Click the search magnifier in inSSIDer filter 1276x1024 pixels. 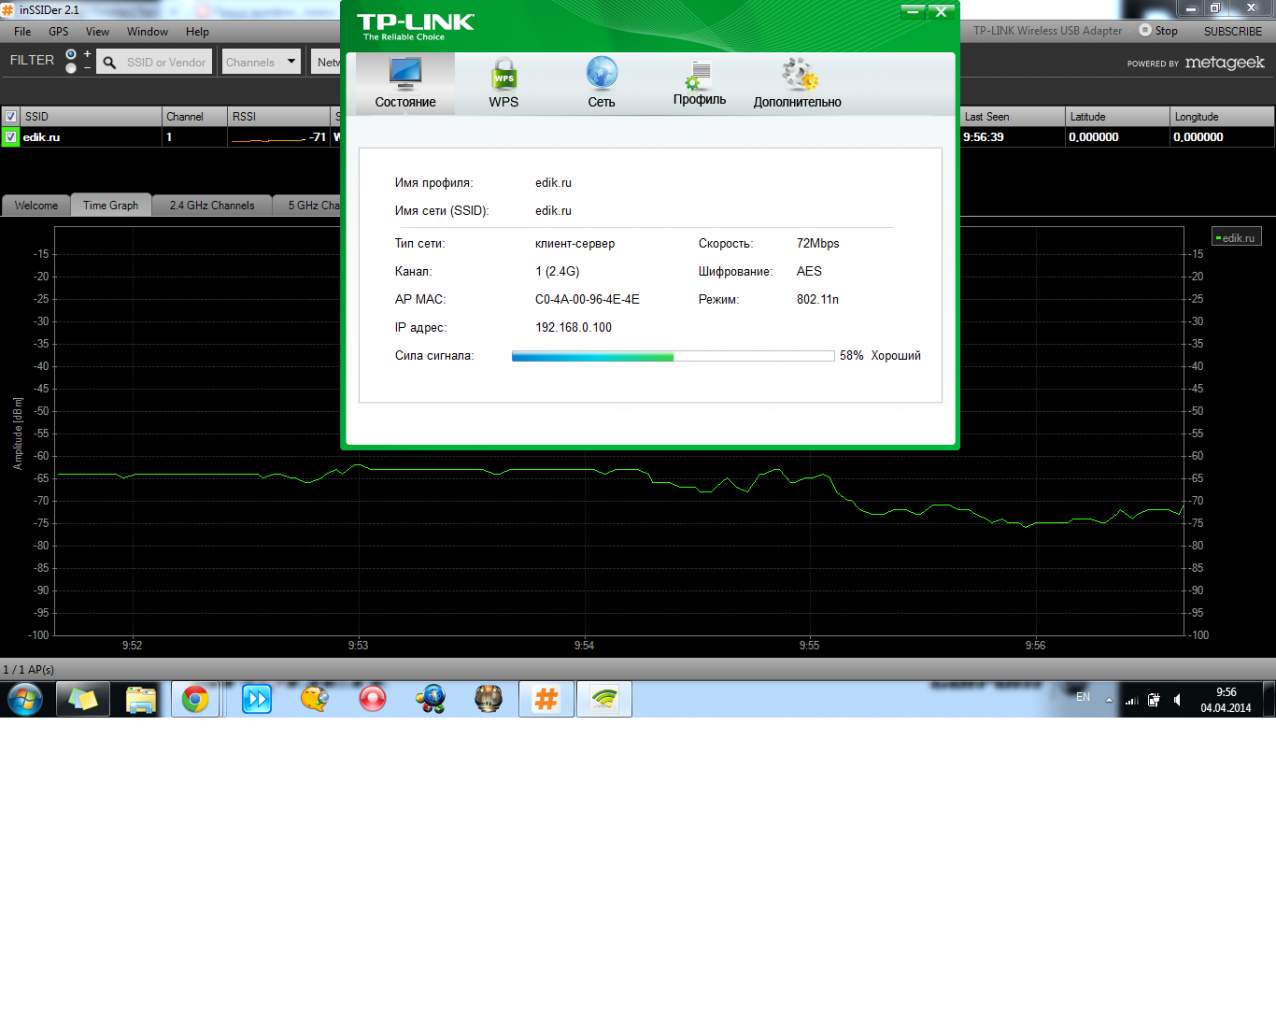tap(109, 62)
